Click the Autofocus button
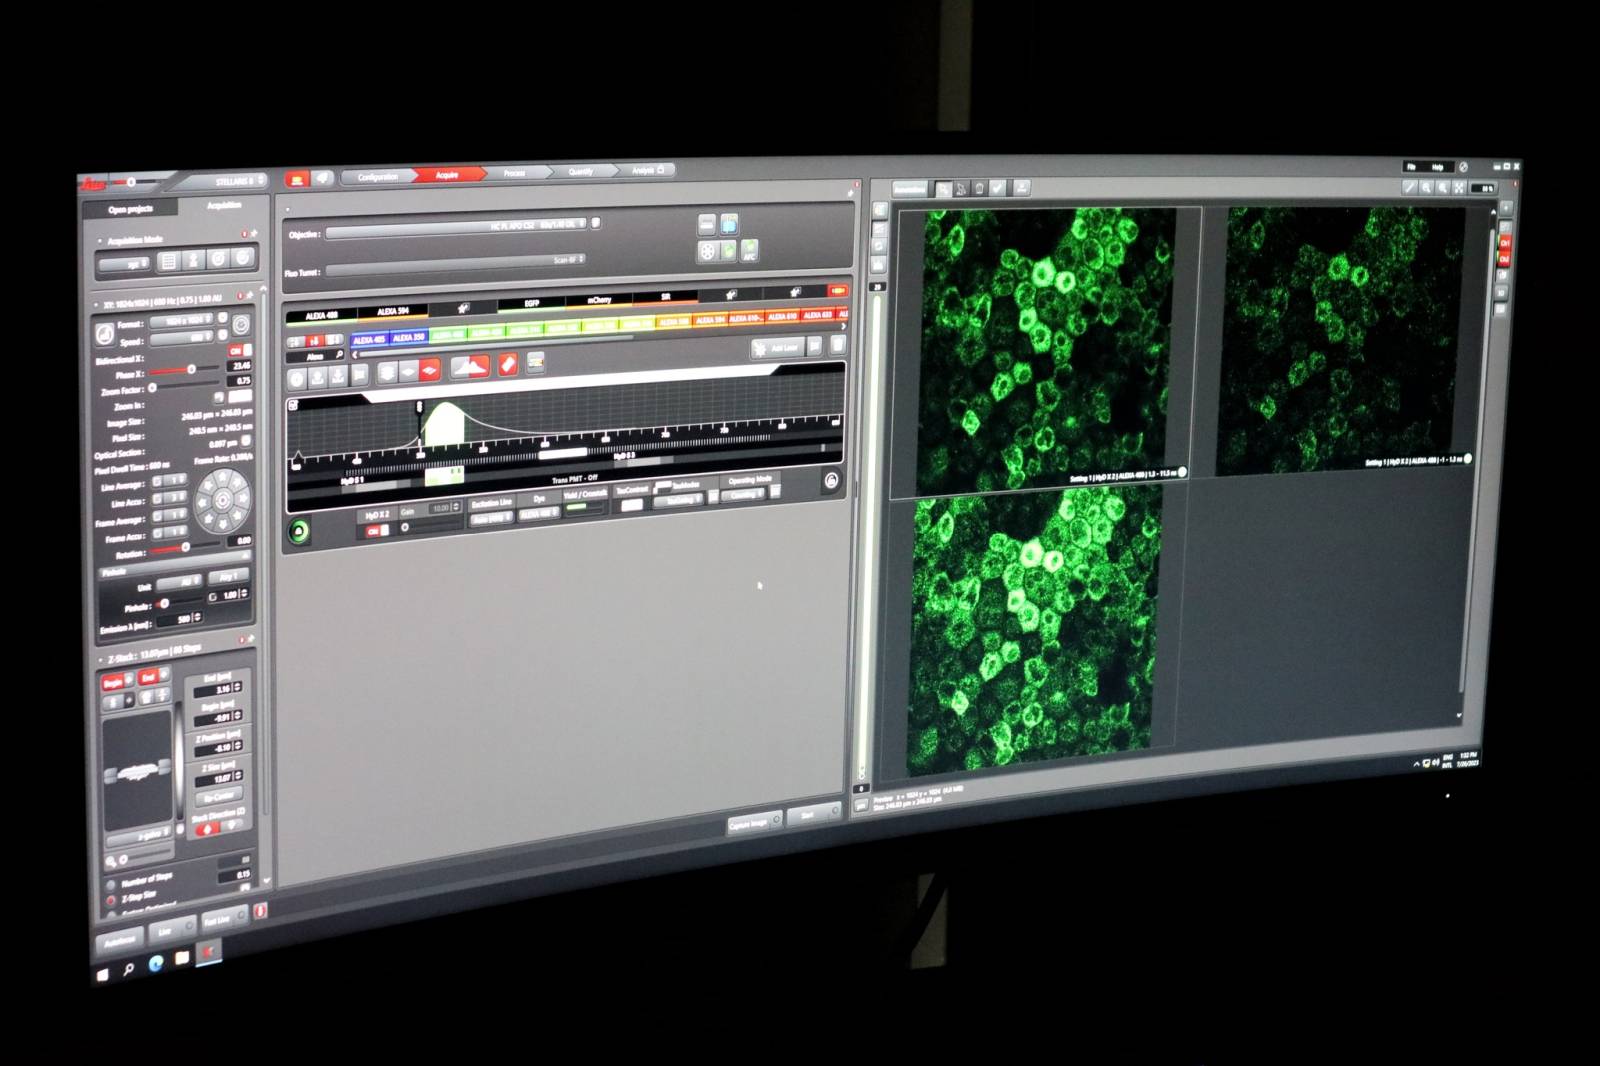The height and width of the screenshot is (1066, 1600). pos(120,941)
